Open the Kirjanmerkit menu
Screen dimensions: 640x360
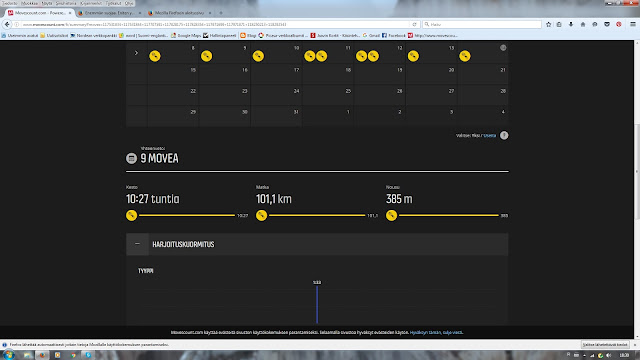coord(91,3)
